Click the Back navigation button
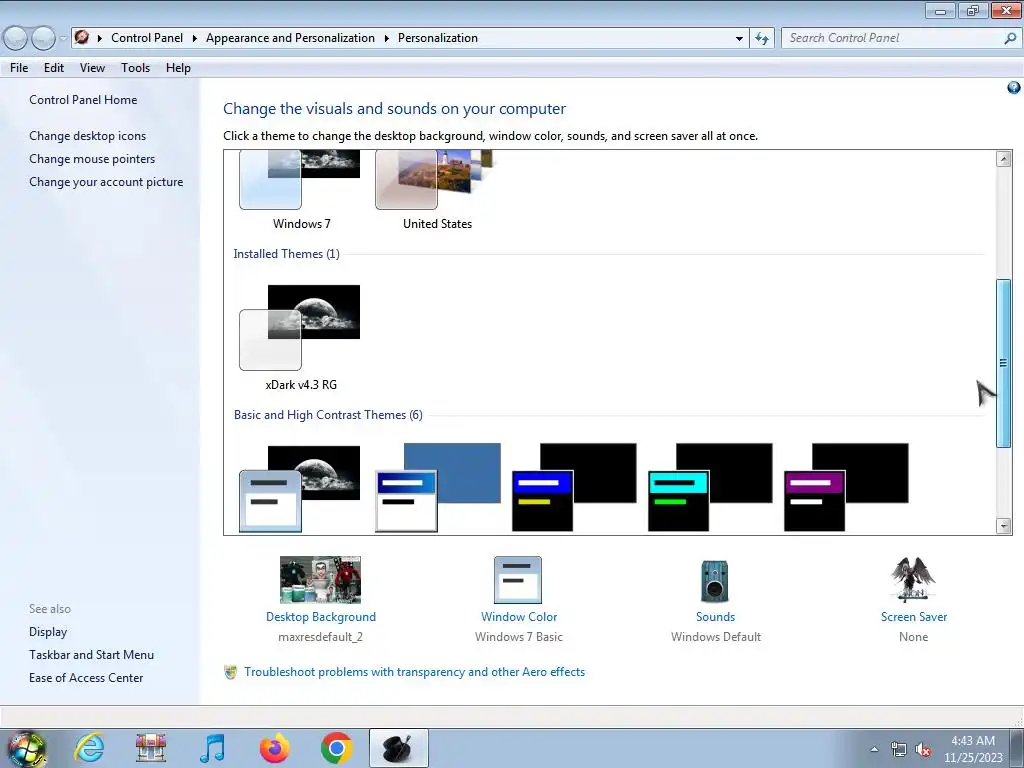 16,38
